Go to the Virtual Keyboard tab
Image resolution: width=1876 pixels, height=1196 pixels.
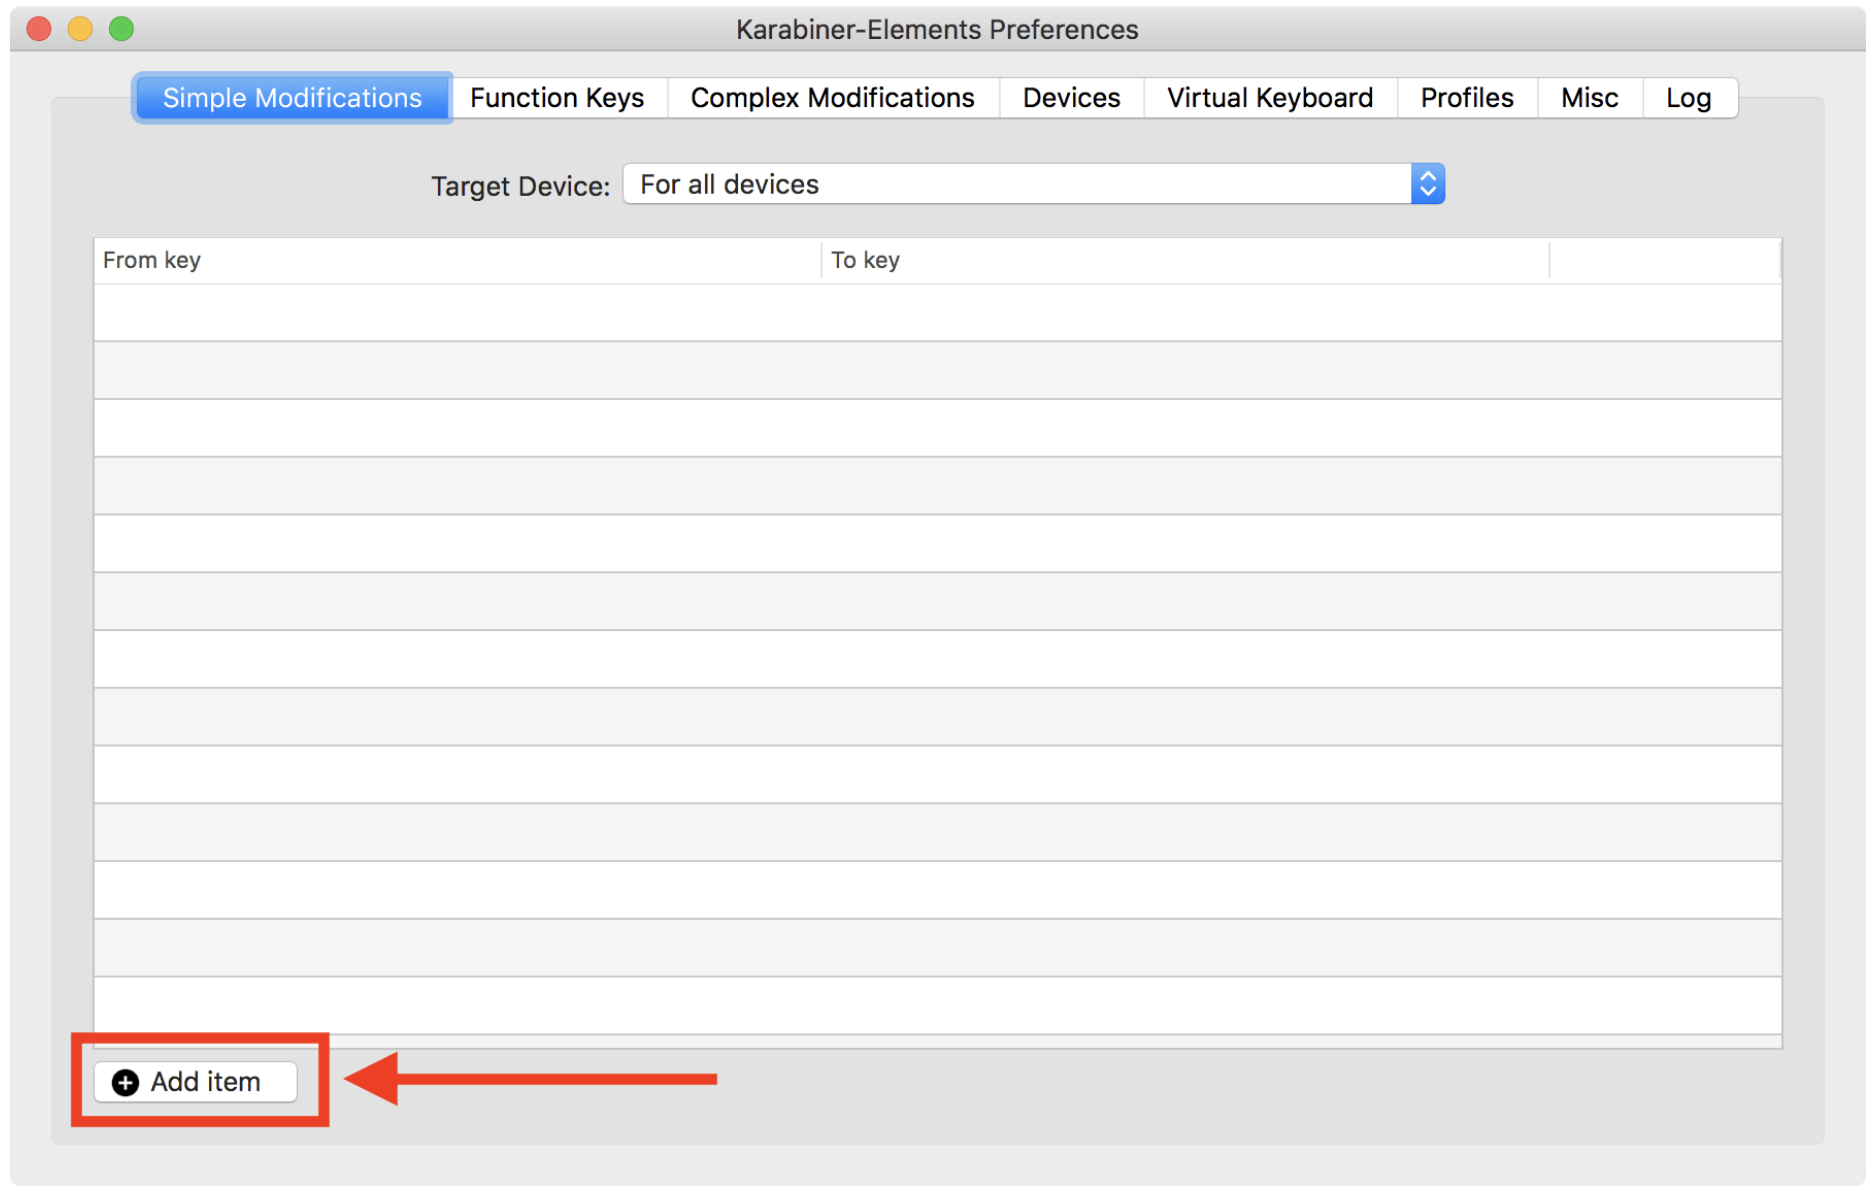1270,98
